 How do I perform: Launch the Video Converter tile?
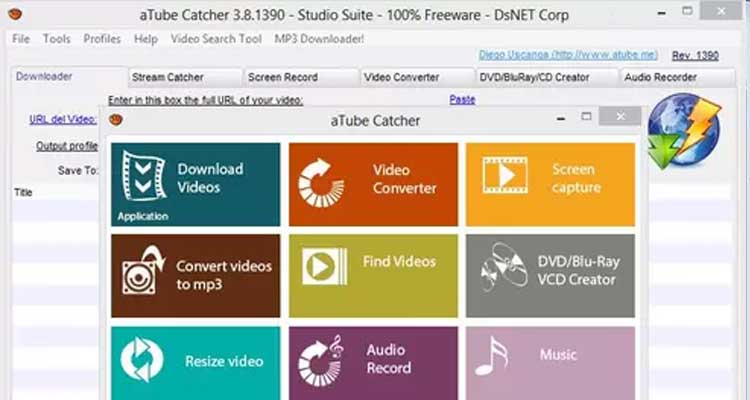click(x=373, y=184)
